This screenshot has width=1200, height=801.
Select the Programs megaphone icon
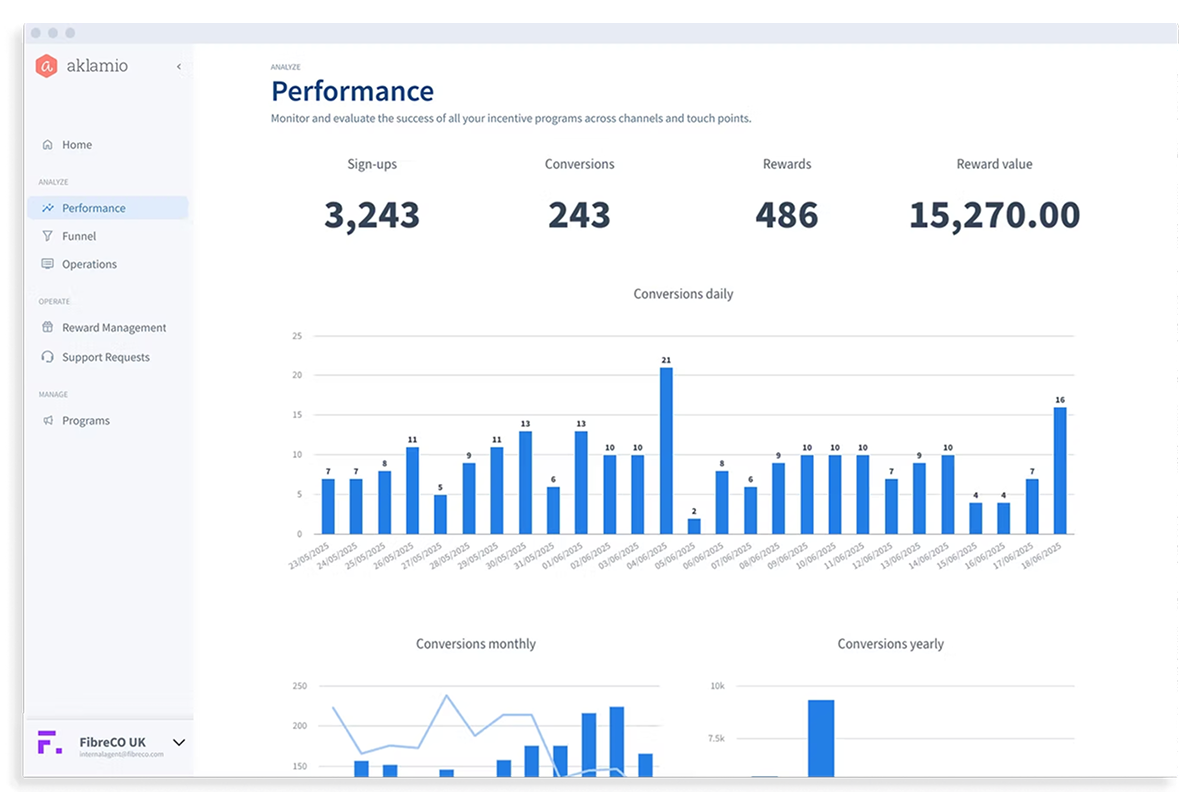click(47, 420)
